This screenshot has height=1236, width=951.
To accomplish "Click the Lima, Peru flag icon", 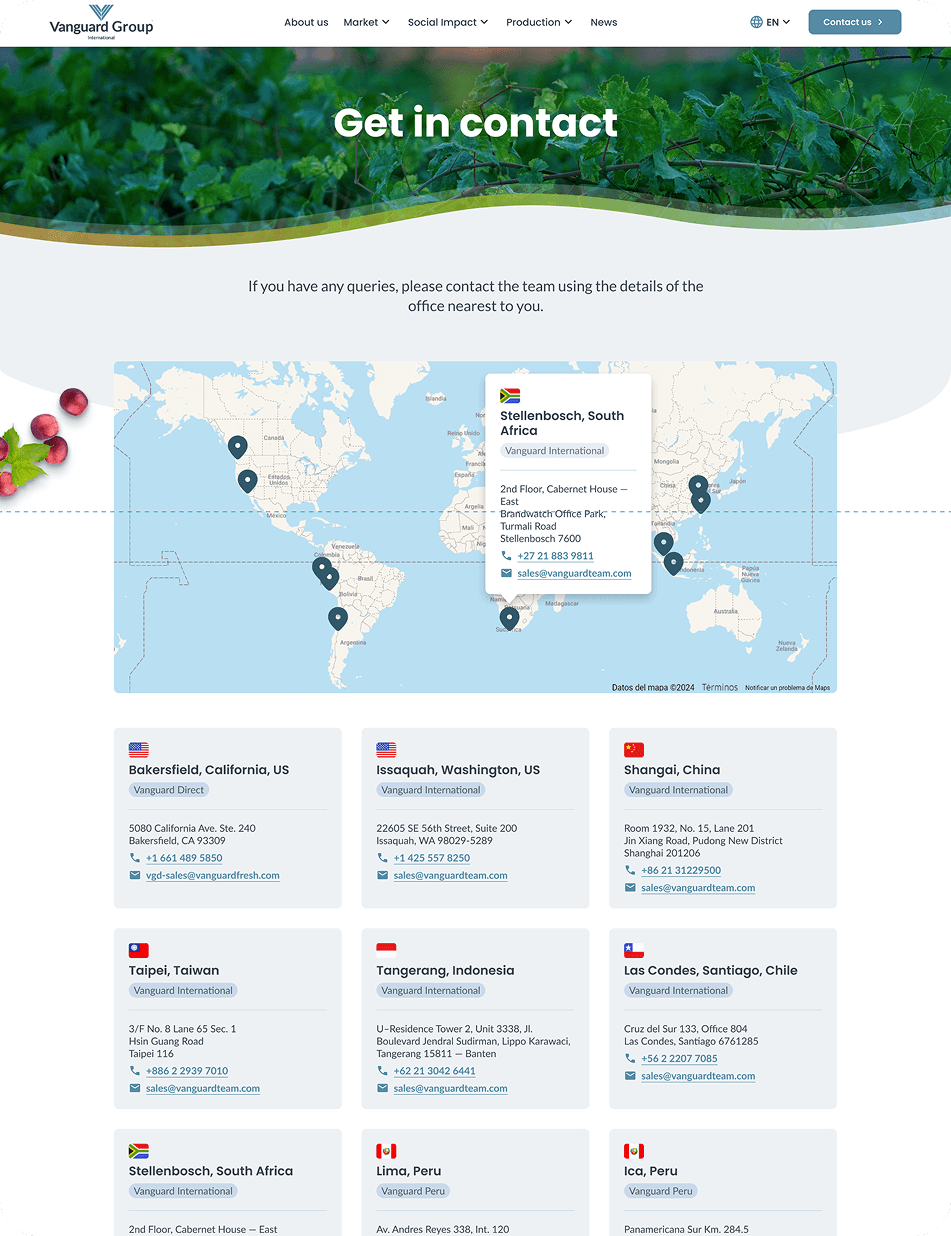I will (386, 1151).
